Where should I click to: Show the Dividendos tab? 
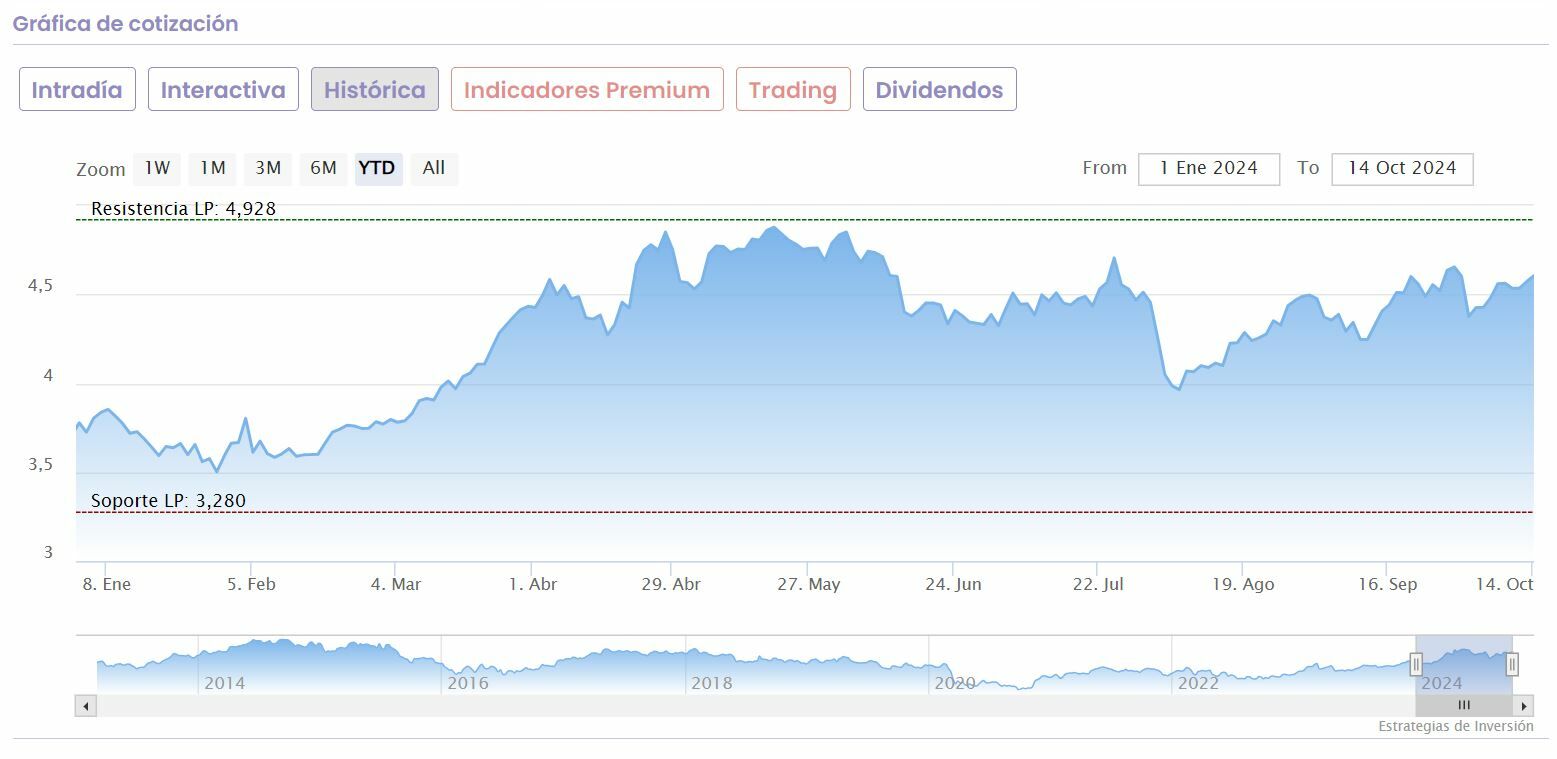(939, 90)
